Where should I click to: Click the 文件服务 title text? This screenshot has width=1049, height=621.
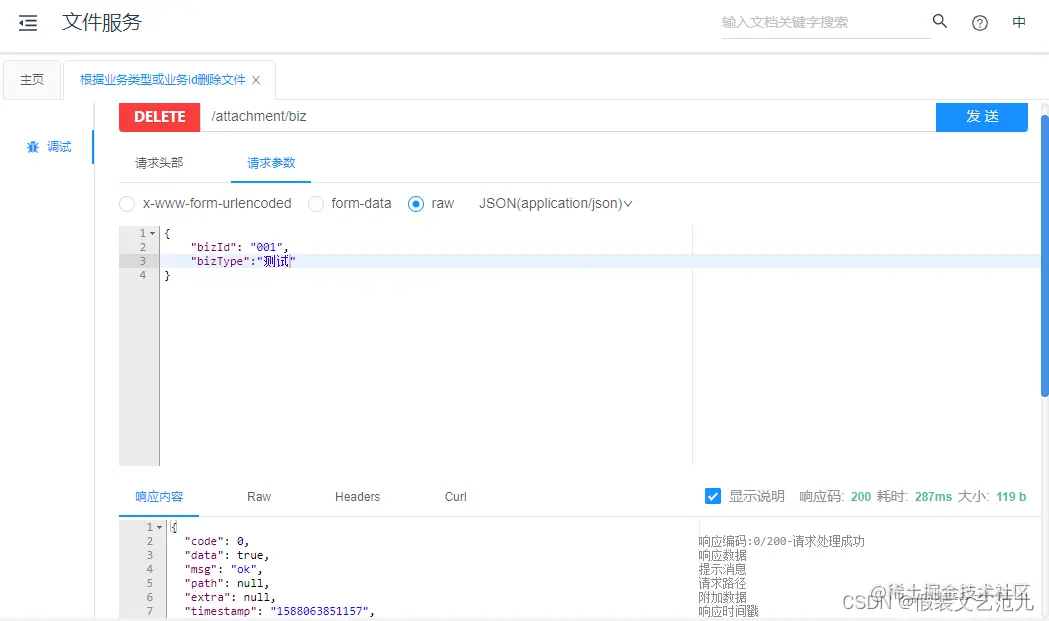[x=102, y=22]
